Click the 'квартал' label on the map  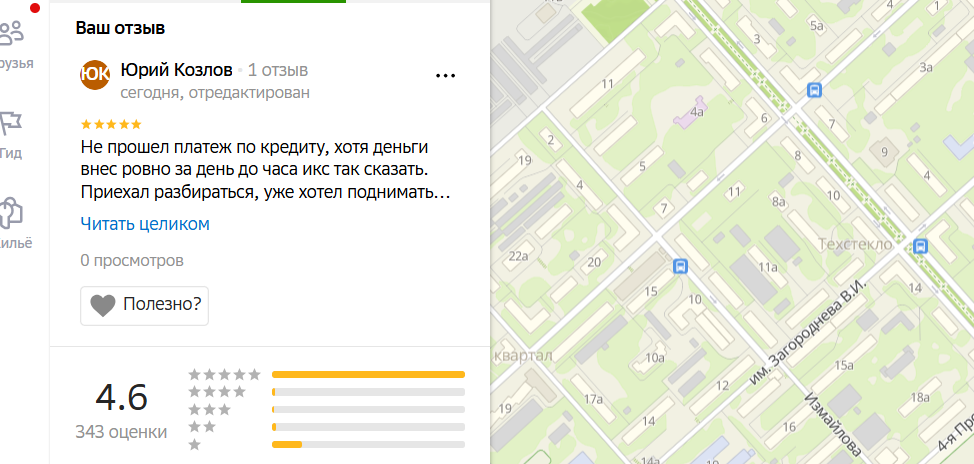point(523,357)
